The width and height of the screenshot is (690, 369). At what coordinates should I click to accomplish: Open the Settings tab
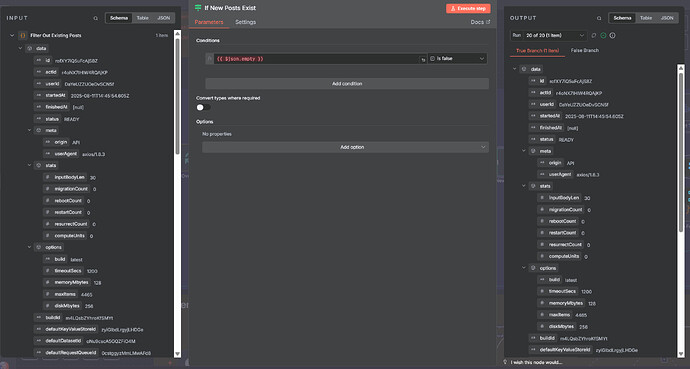pos(246,22)
